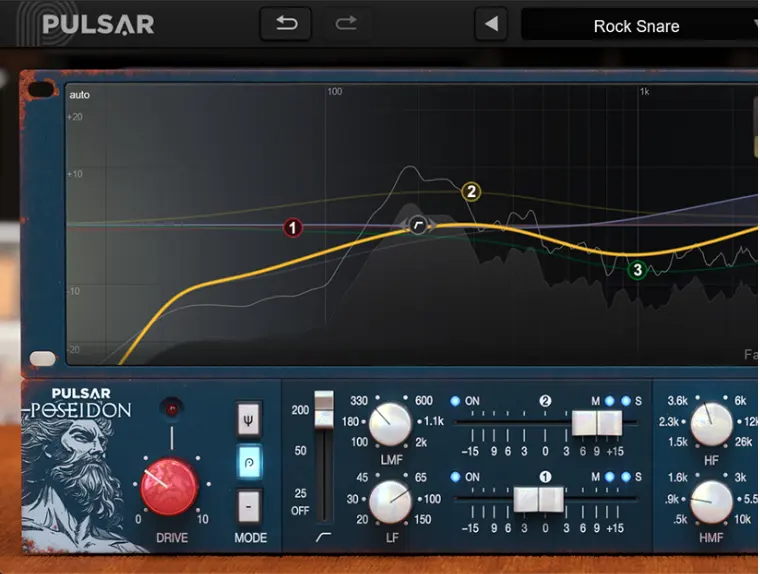This screenshot has height=574, width=760.
Task: Click the band 2 gain fader handle
Action: [596, 423]
